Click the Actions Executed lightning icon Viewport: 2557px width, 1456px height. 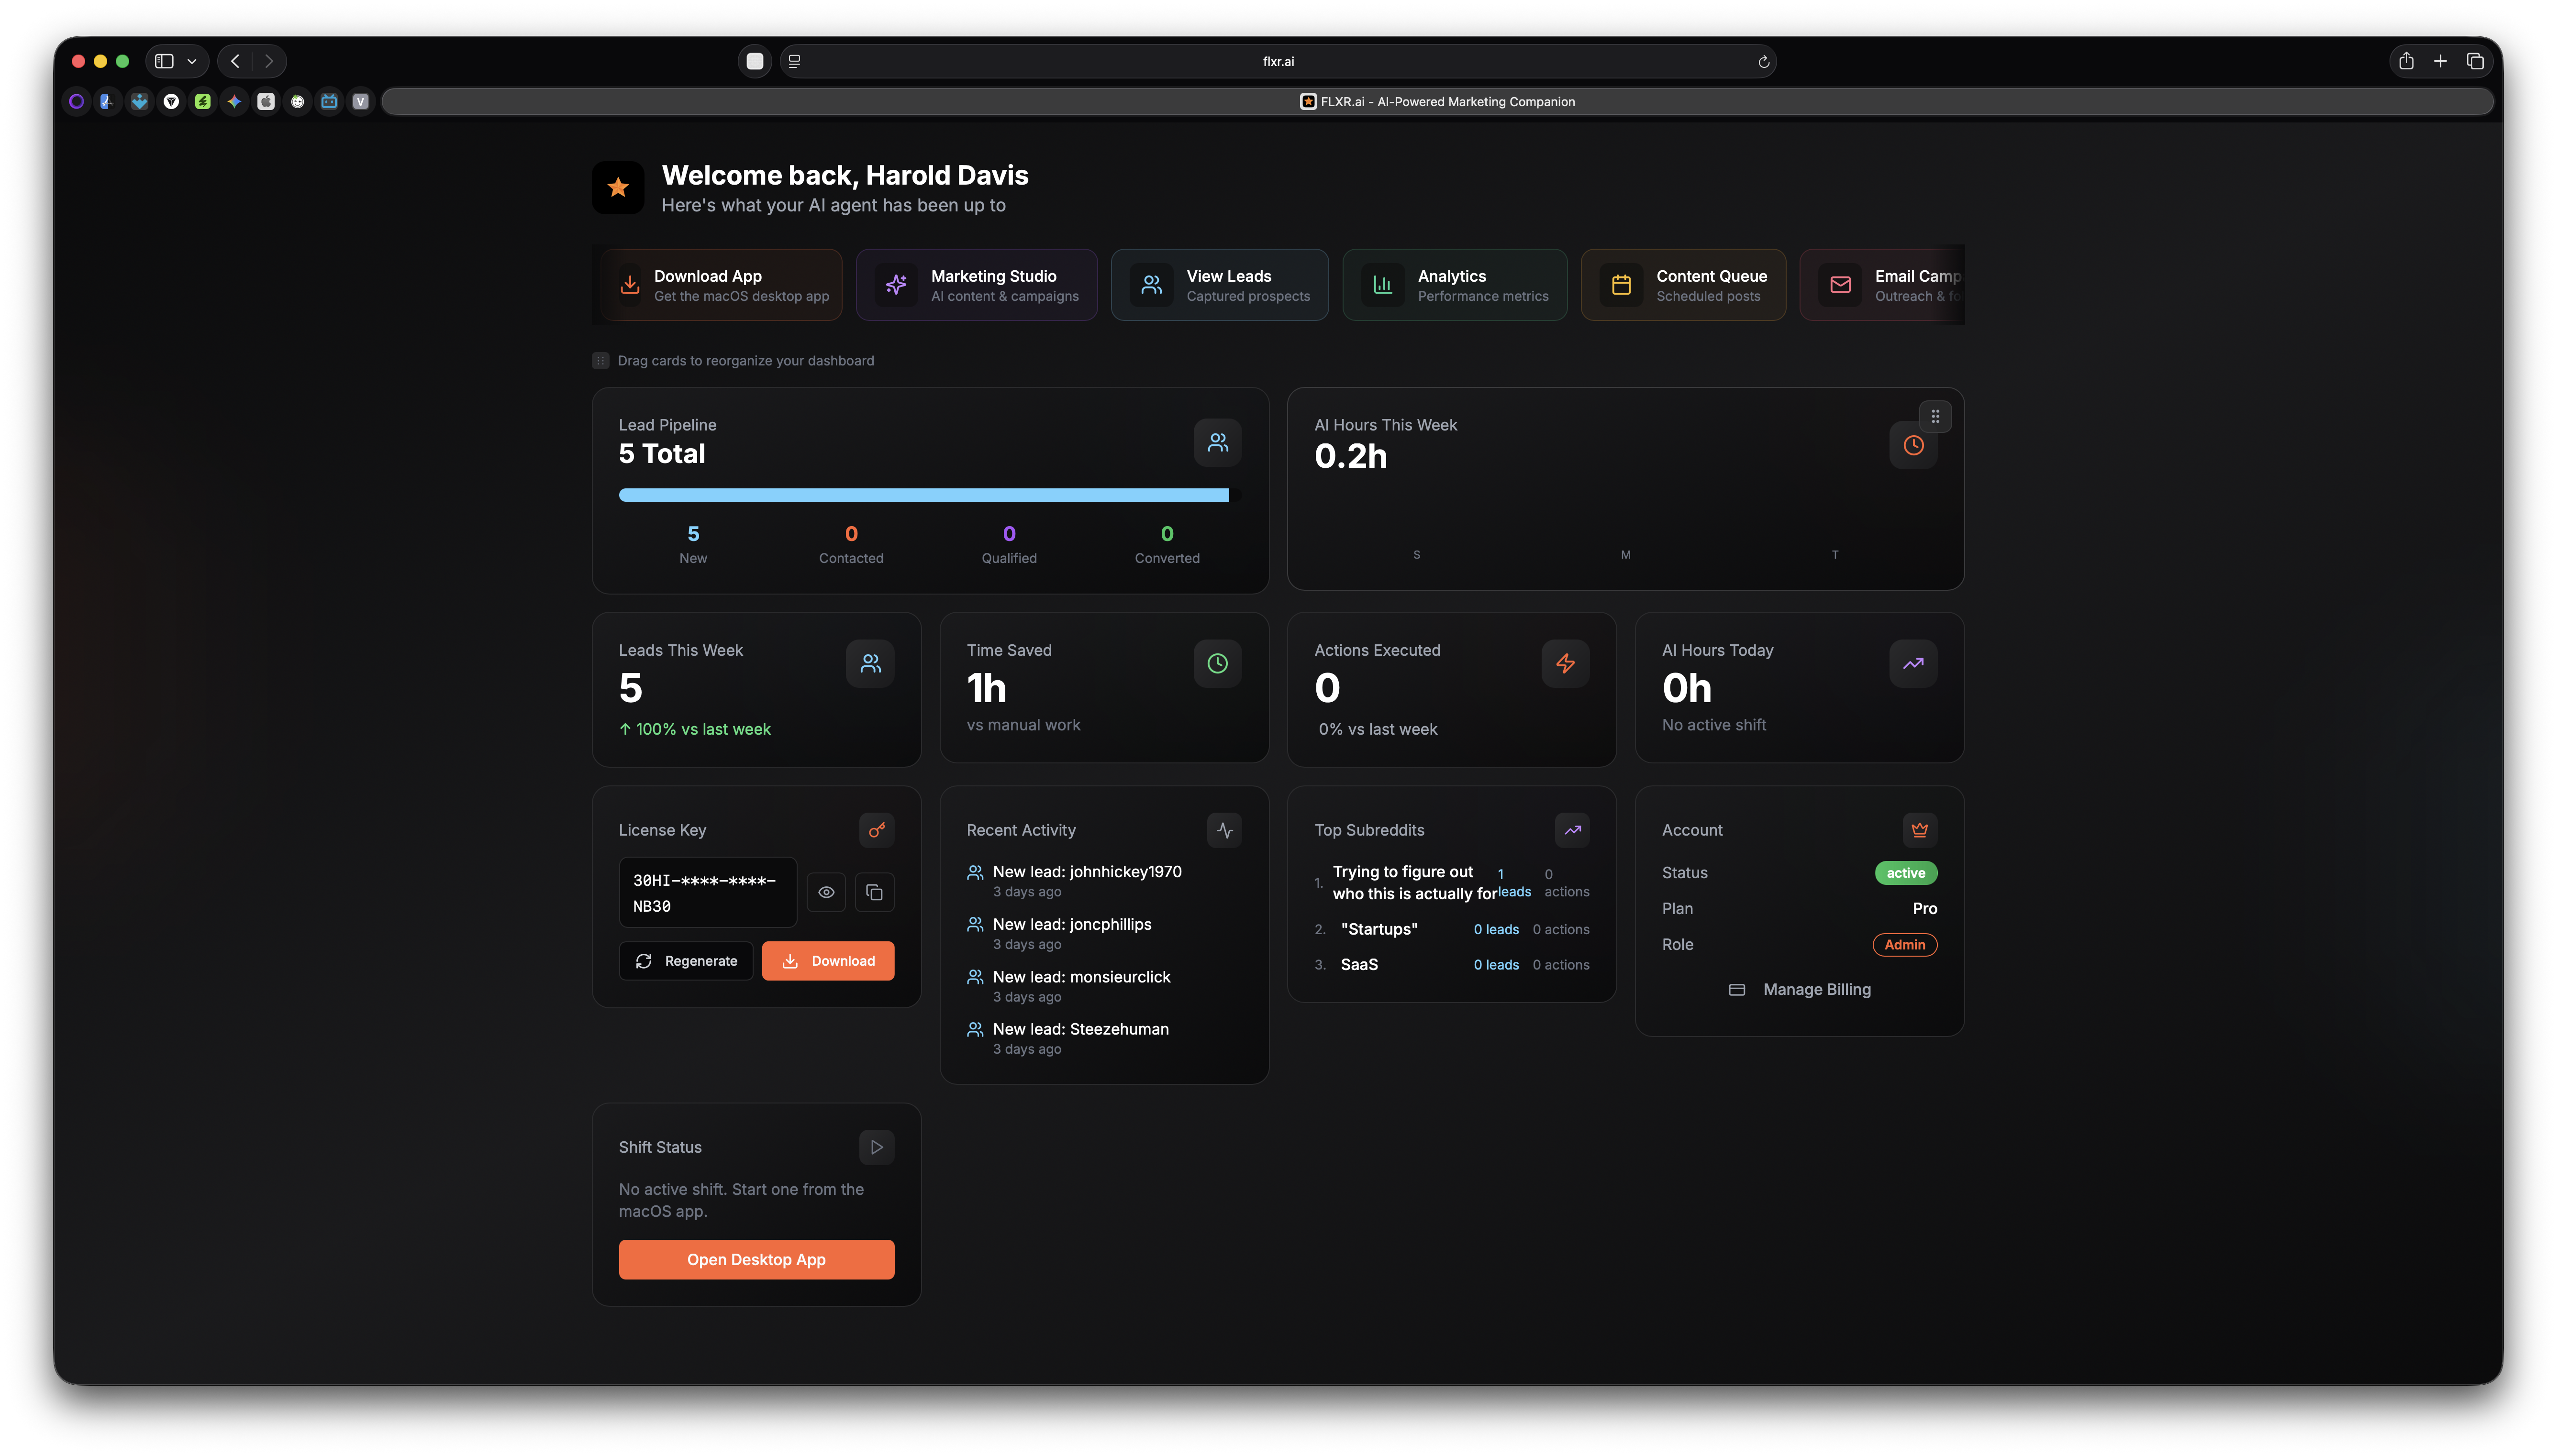(1565, 663)
